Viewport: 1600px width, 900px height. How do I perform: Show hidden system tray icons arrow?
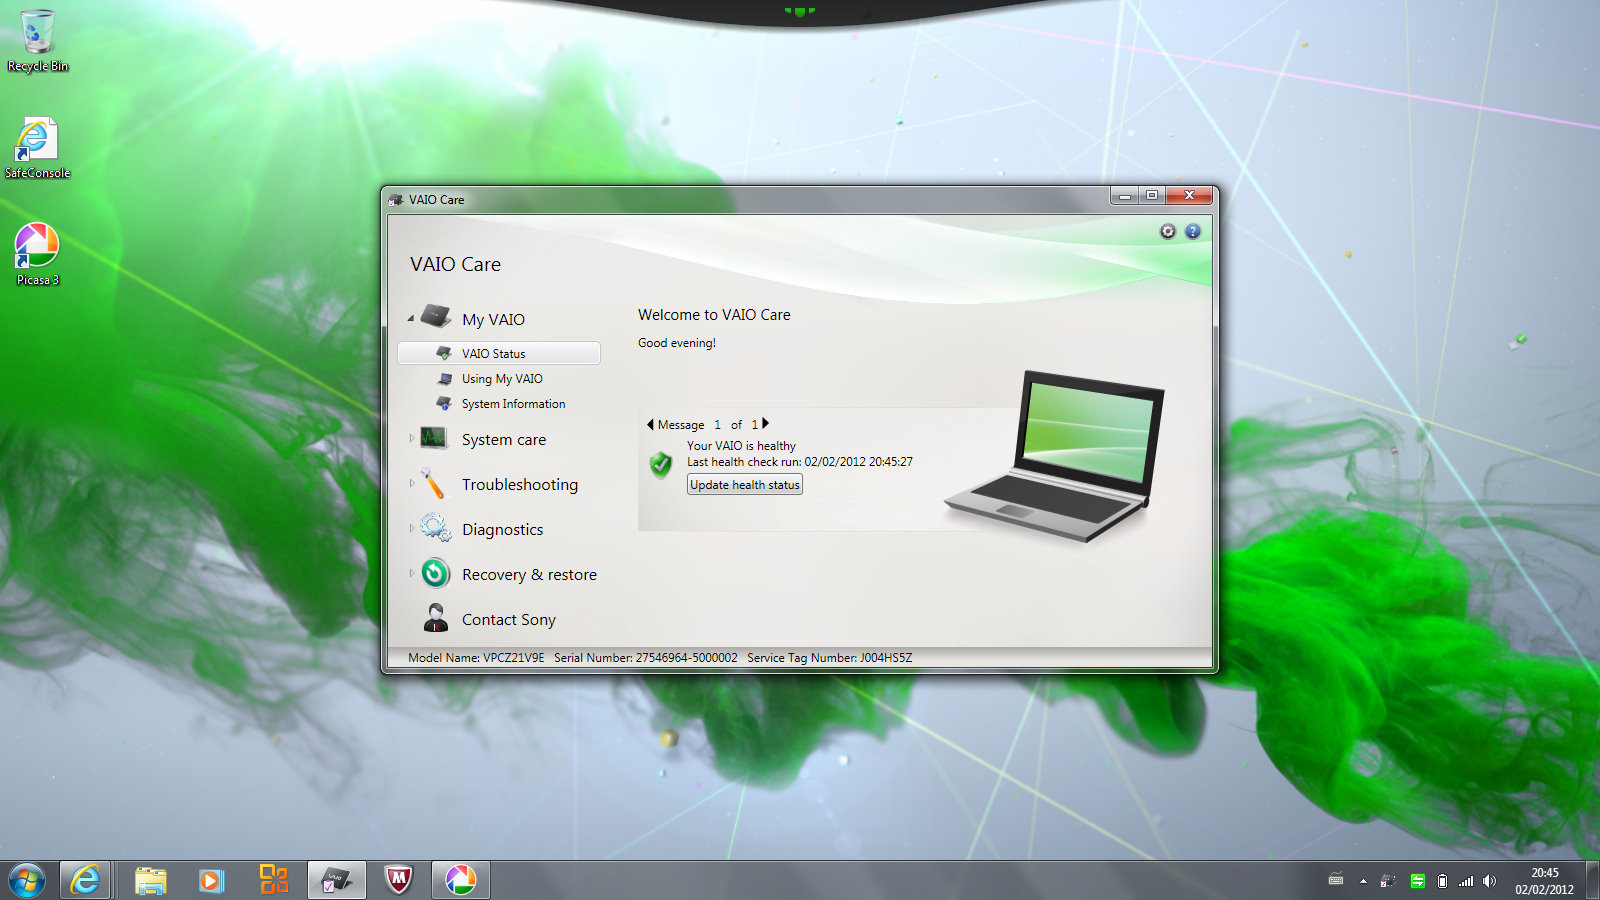1363,881
